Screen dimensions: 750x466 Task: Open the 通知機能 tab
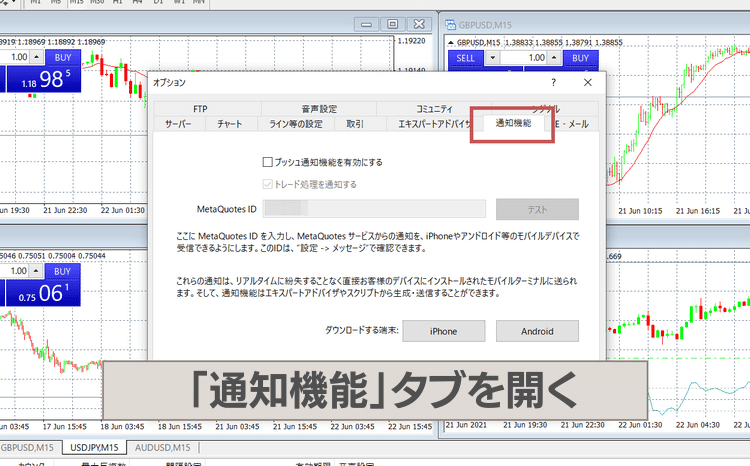pyautogui.click(x=513, y=123)
